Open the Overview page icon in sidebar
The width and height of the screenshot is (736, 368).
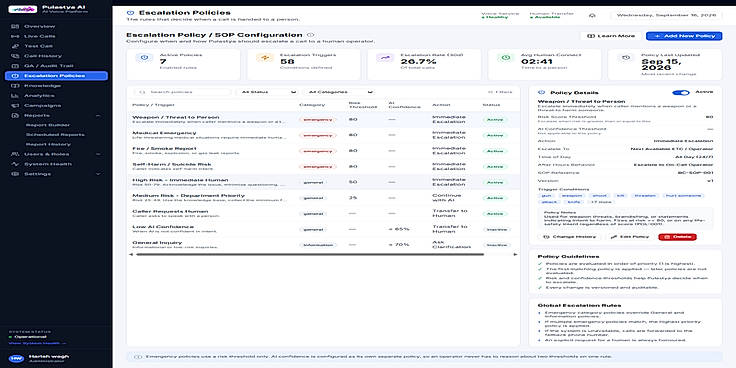(15, 26)
